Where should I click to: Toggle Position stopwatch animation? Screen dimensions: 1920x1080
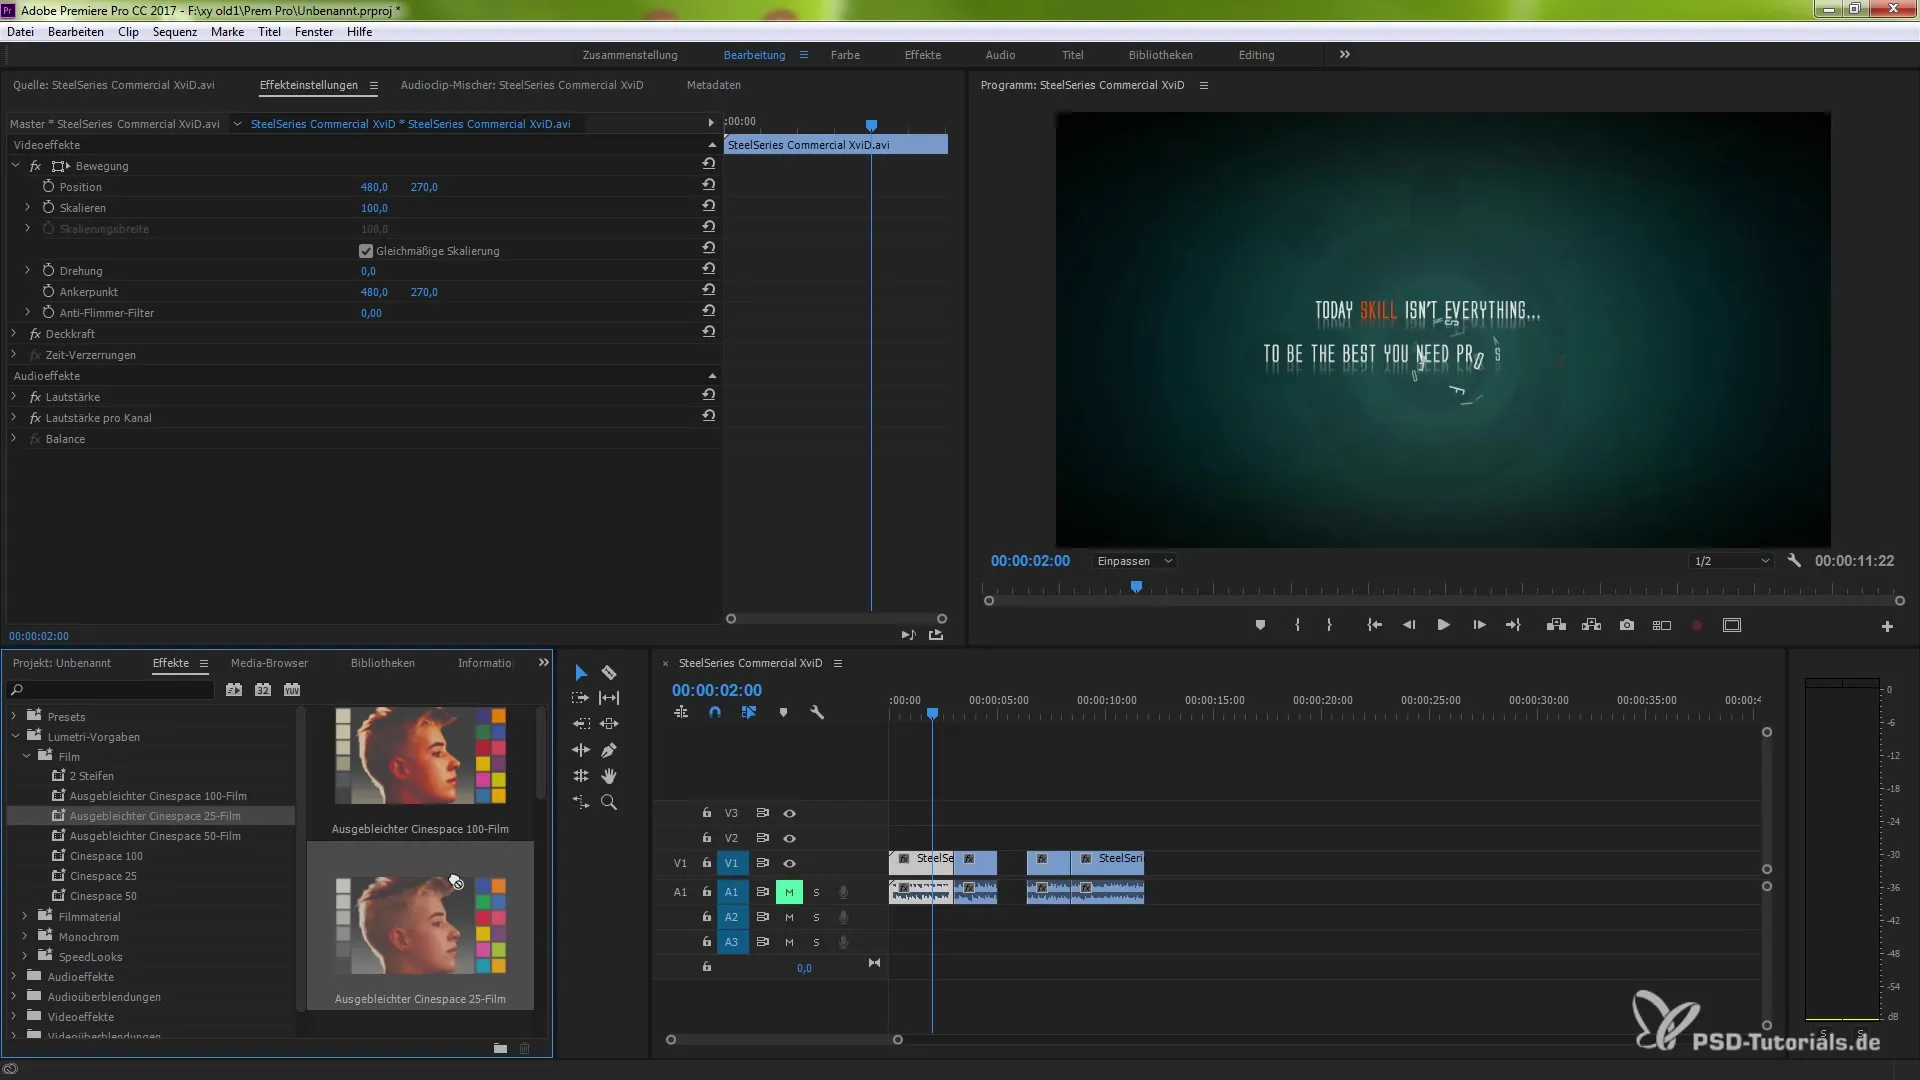tap(48, 186)
